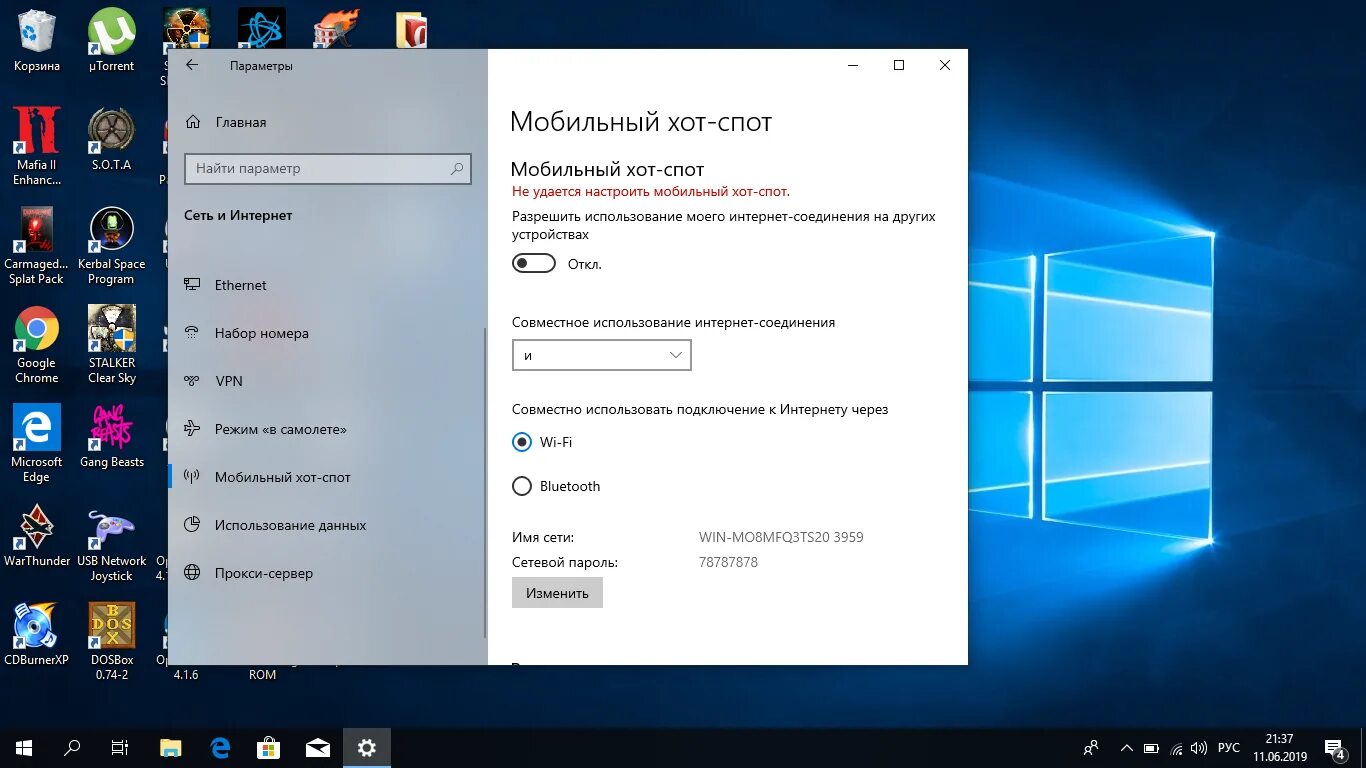Open the Windows Start menu

point(24,747)
